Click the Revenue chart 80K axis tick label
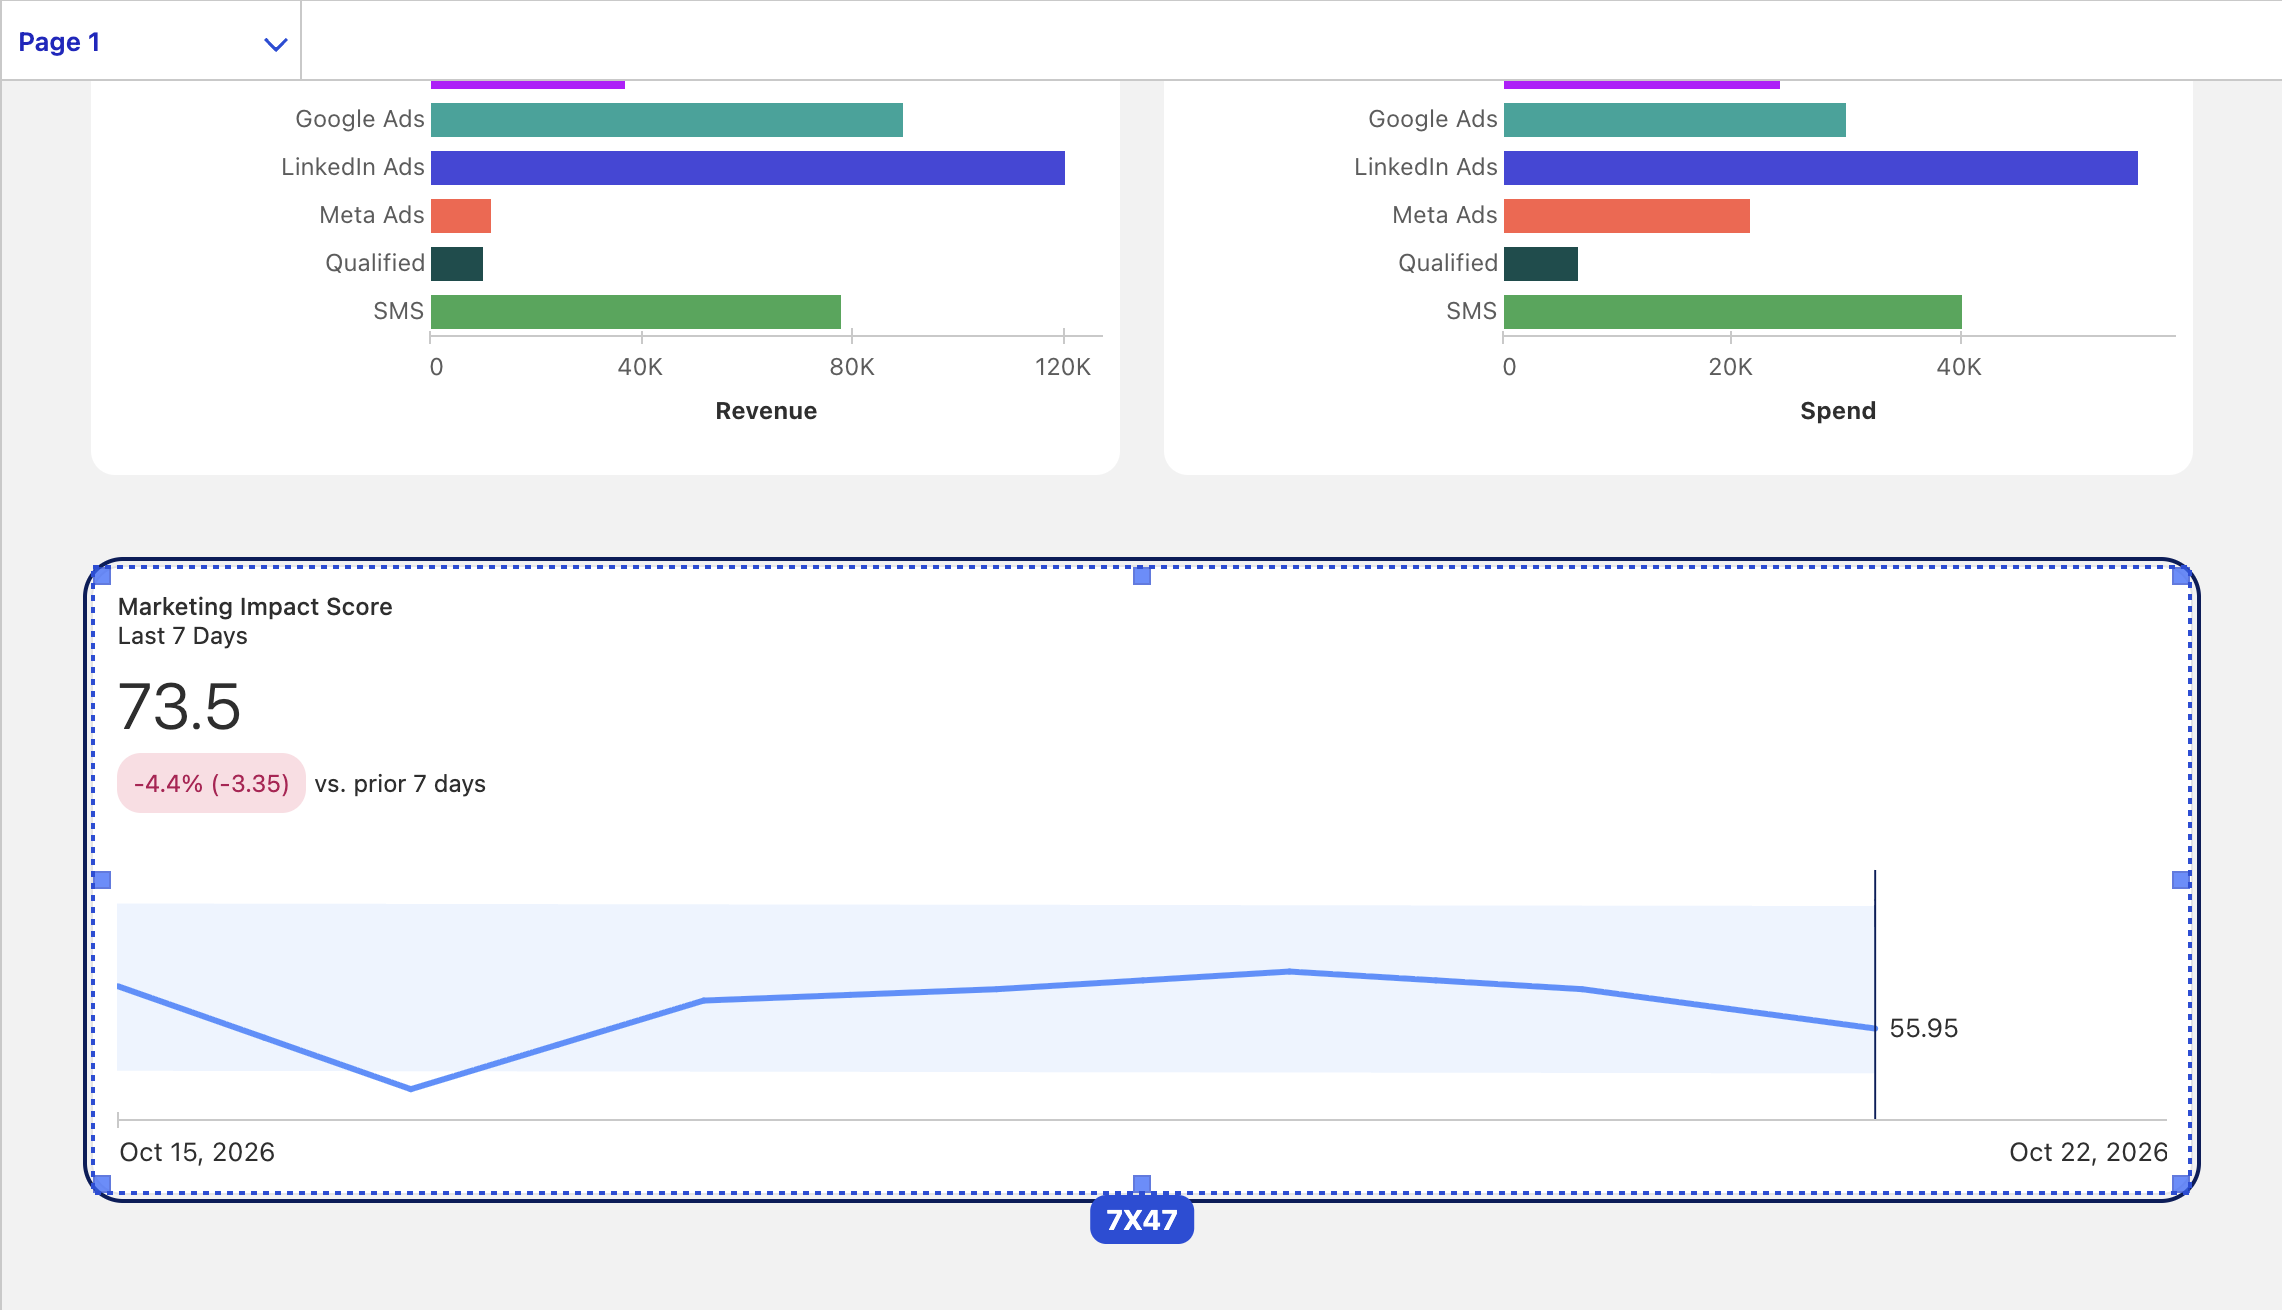Viewport: 2282px width, 1310px height. tap(852, 367)
